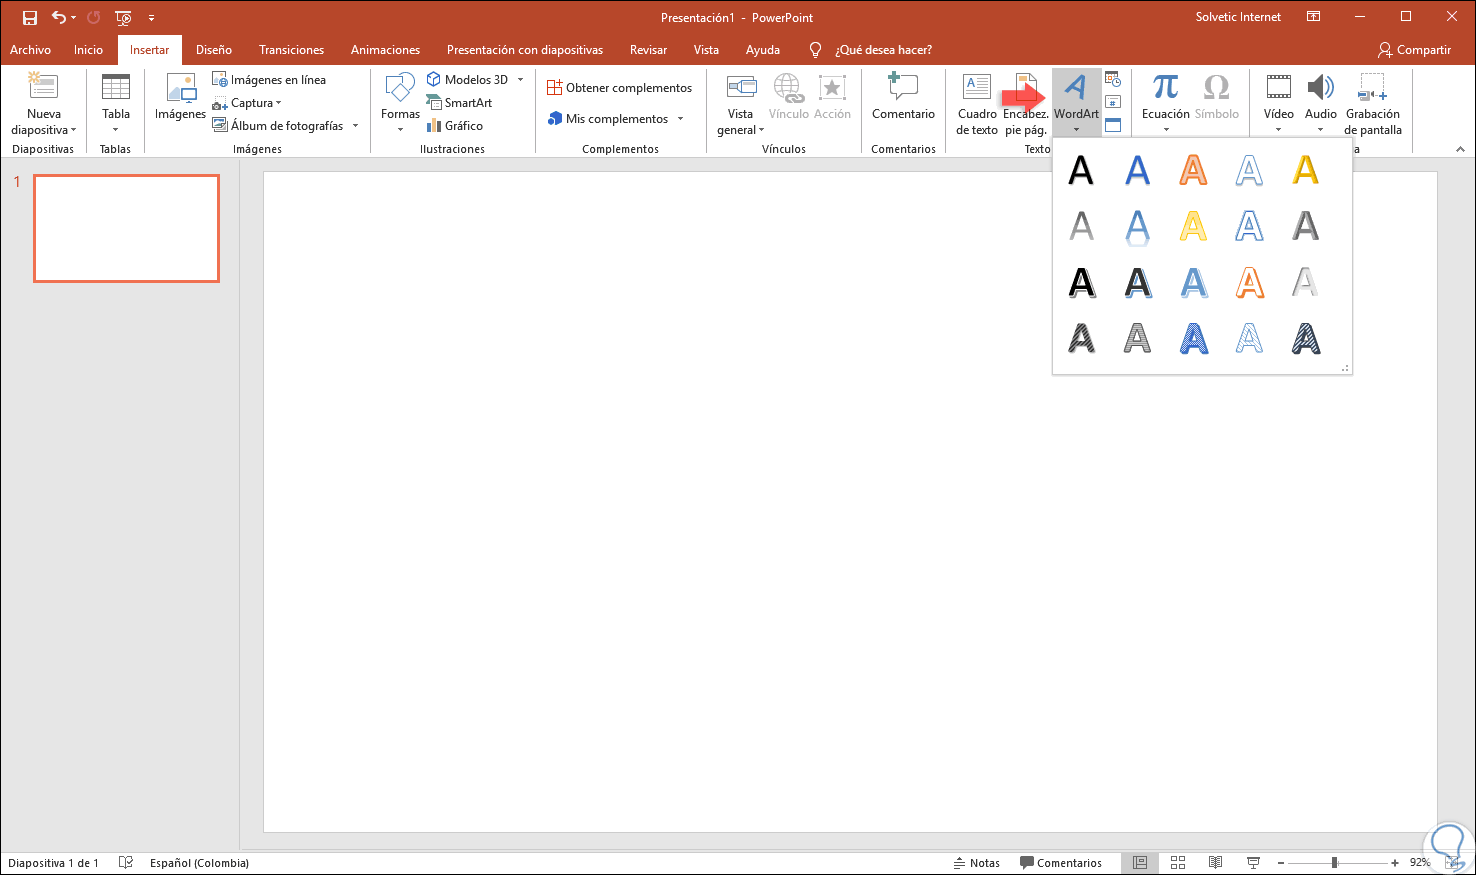The width and height of the screenshot is (1476, 875).
Task: Click Obtener complementos button
Action: click(x=620, y=88)
